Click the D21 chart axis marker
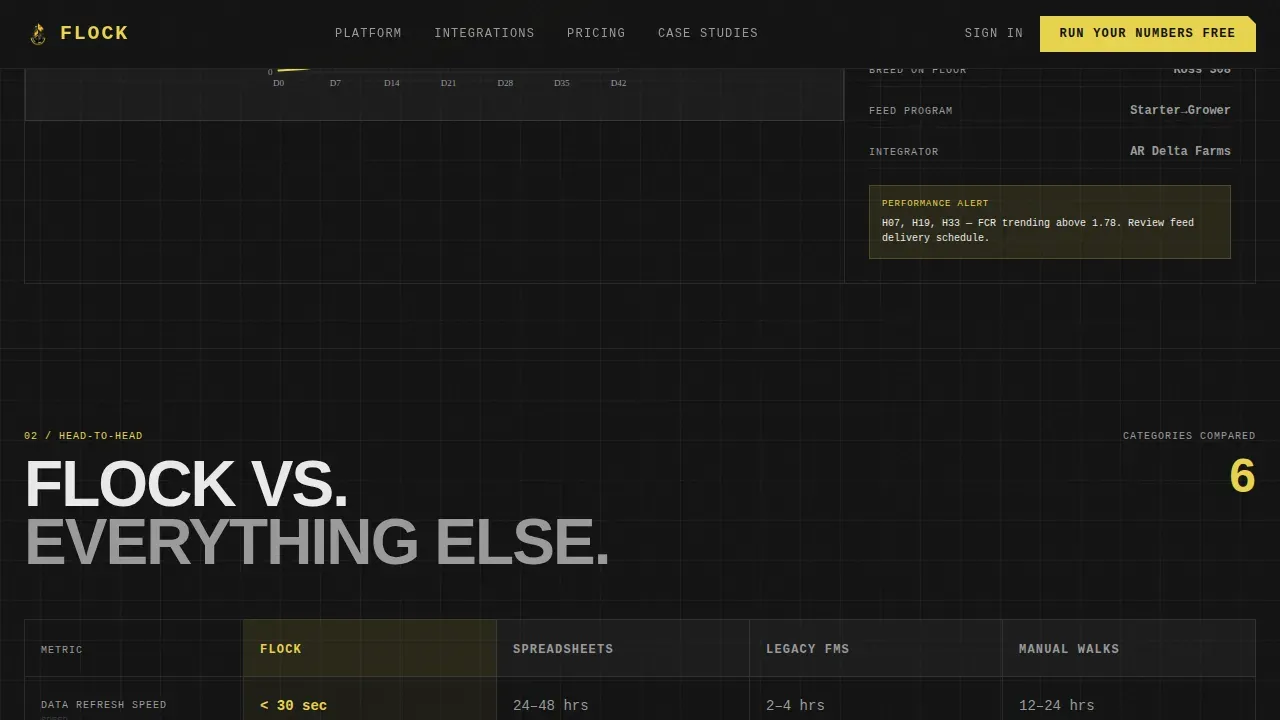The image size is (1280, 720). pyautogui.click(x=448, y=83)
